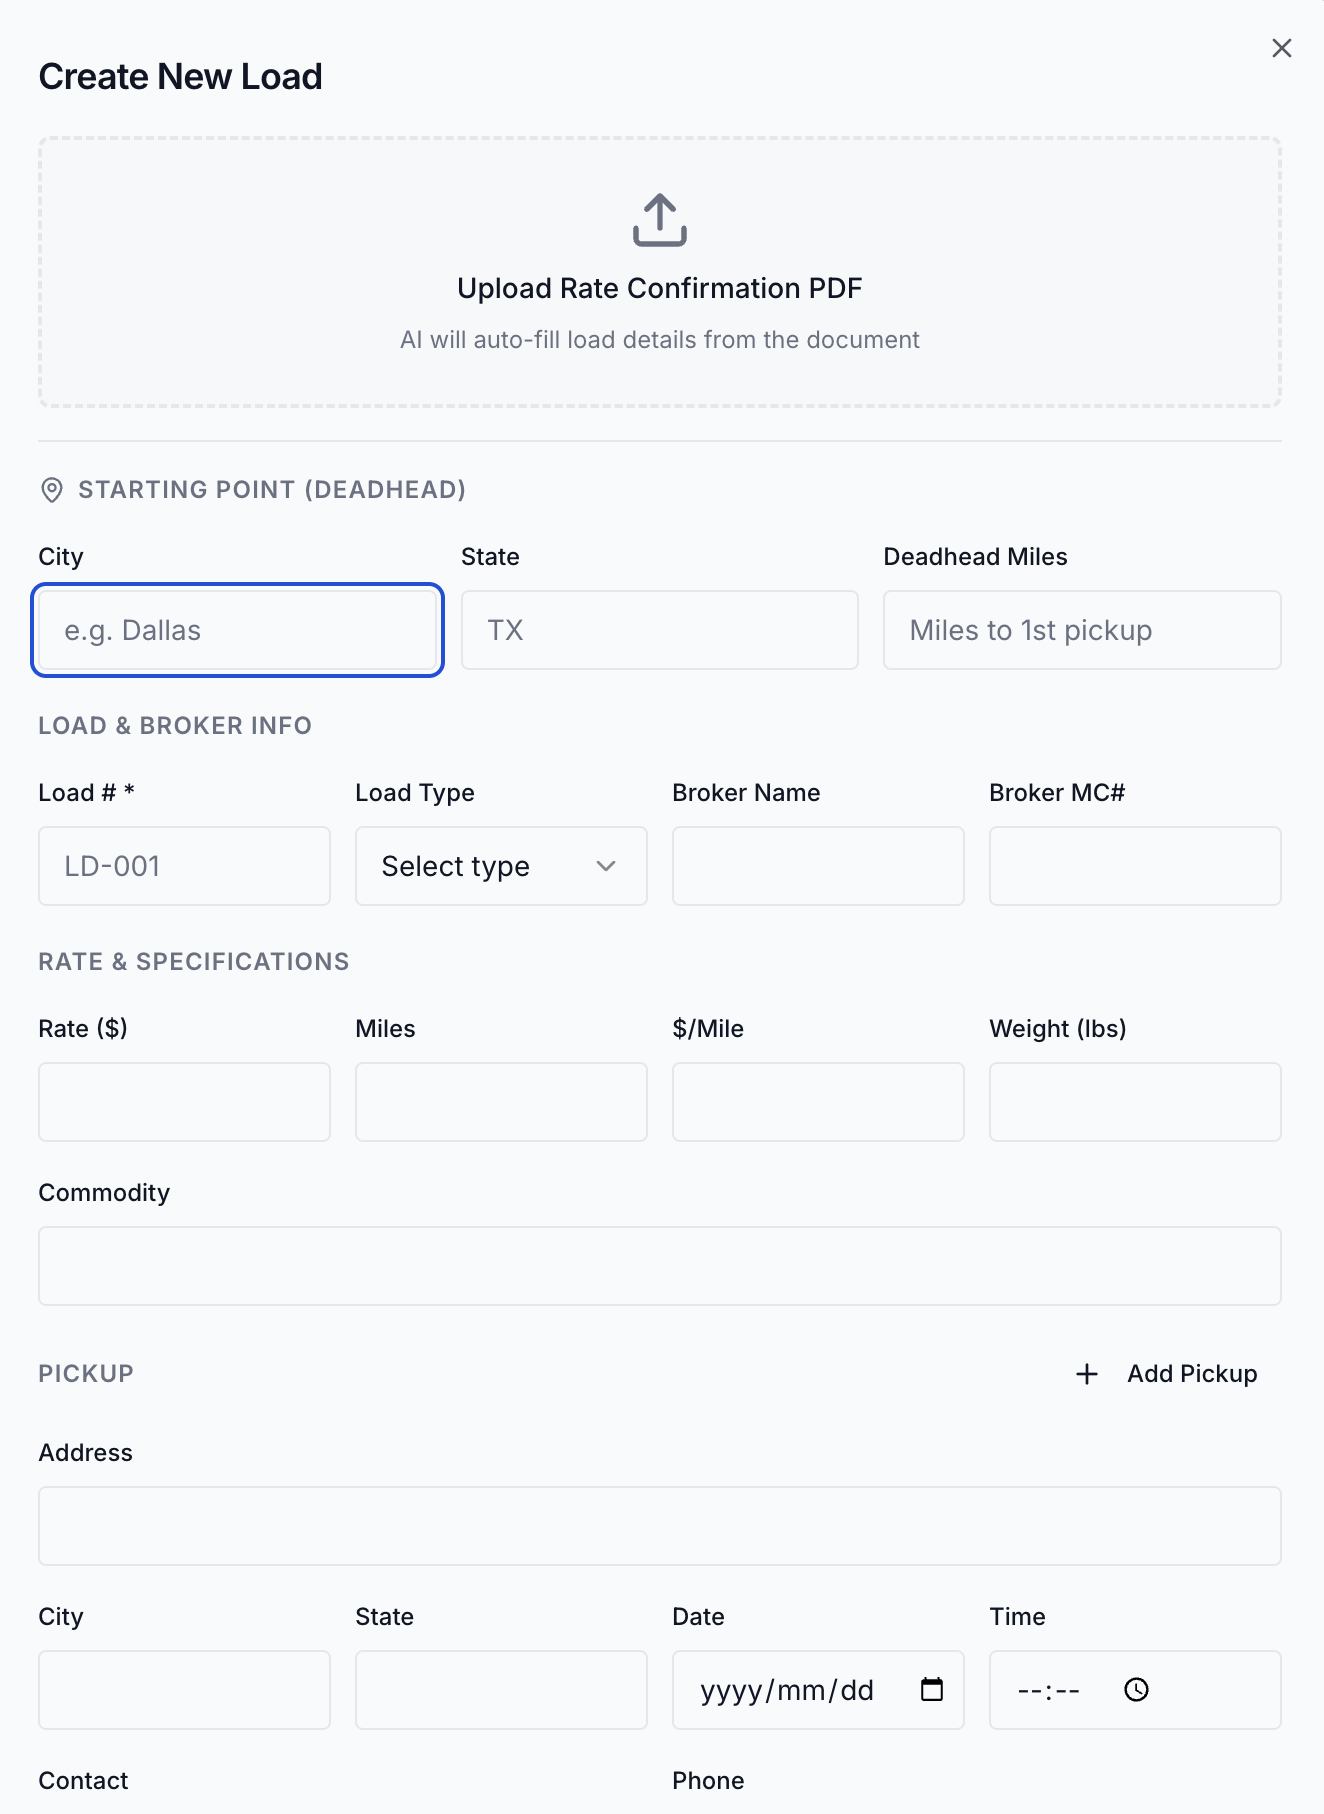1324x1814 pixels.
Task: Open the clock picker on the pickup Time field
Action: [x=1136, y=1690]
